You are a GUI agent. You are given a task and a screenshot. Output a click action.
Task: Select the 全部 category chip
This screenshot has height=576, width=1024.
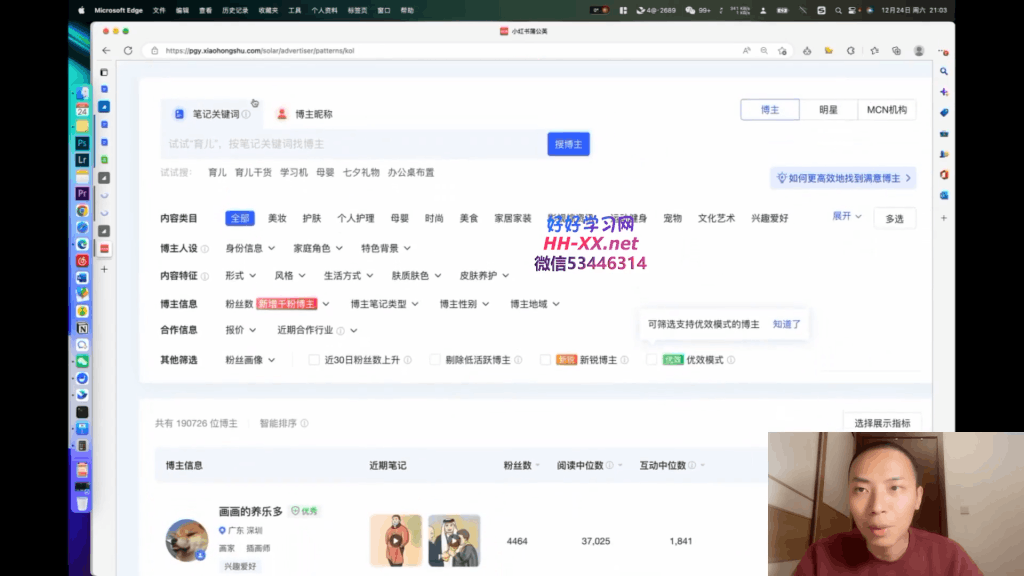click(x=240, y=219)
